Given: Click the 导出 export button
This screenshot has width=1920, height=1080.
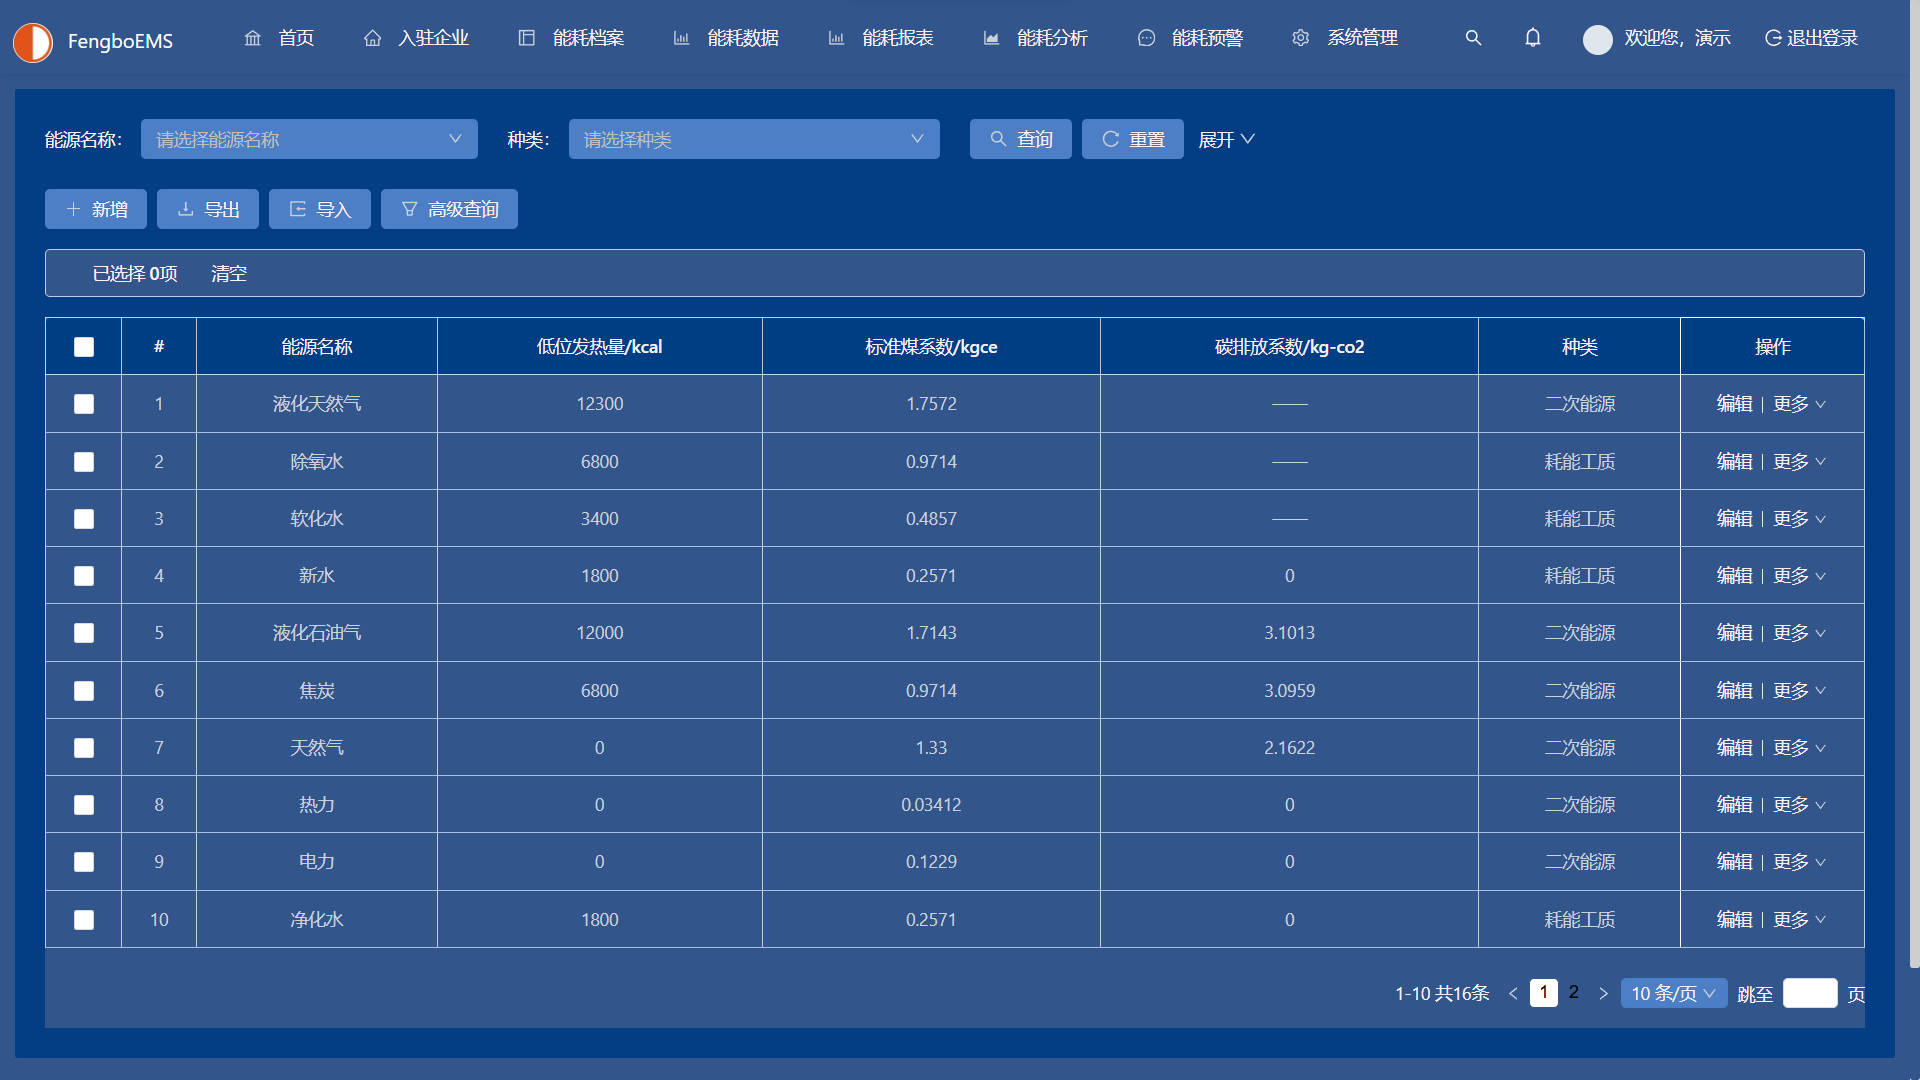Looking at the screenshot, I should (x=208, y=209).
